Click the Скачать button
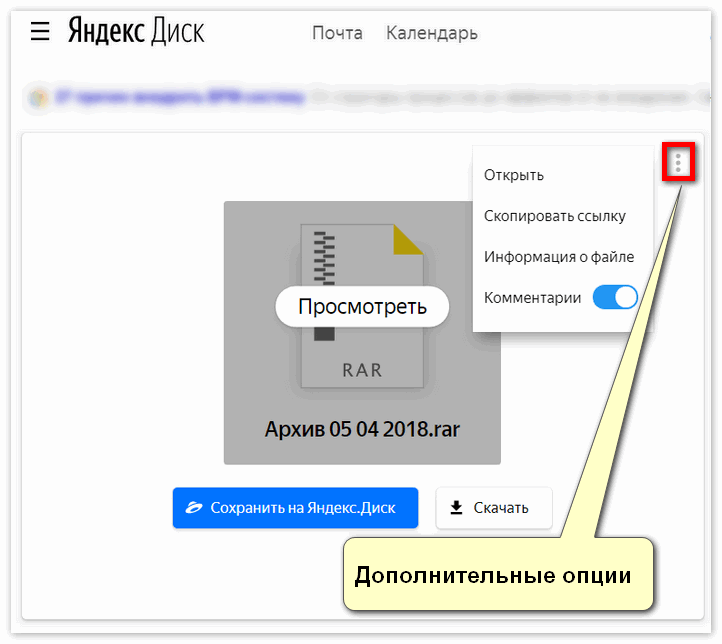Screen dimensions: 722x644 [494, 508]
